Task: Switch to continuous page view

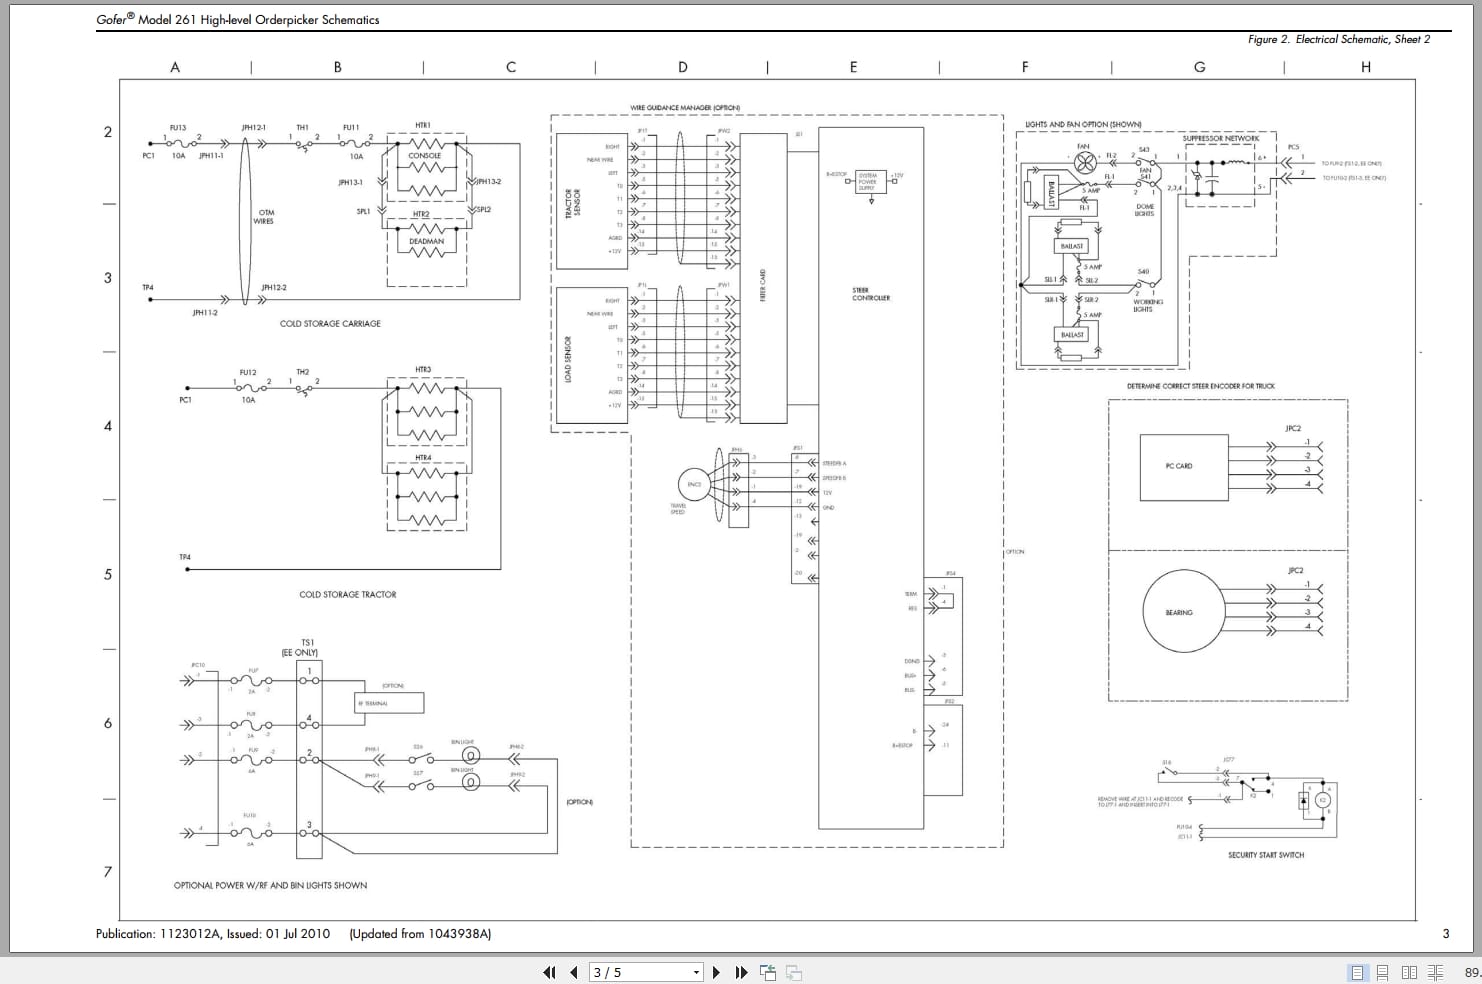Action: 1383,972
